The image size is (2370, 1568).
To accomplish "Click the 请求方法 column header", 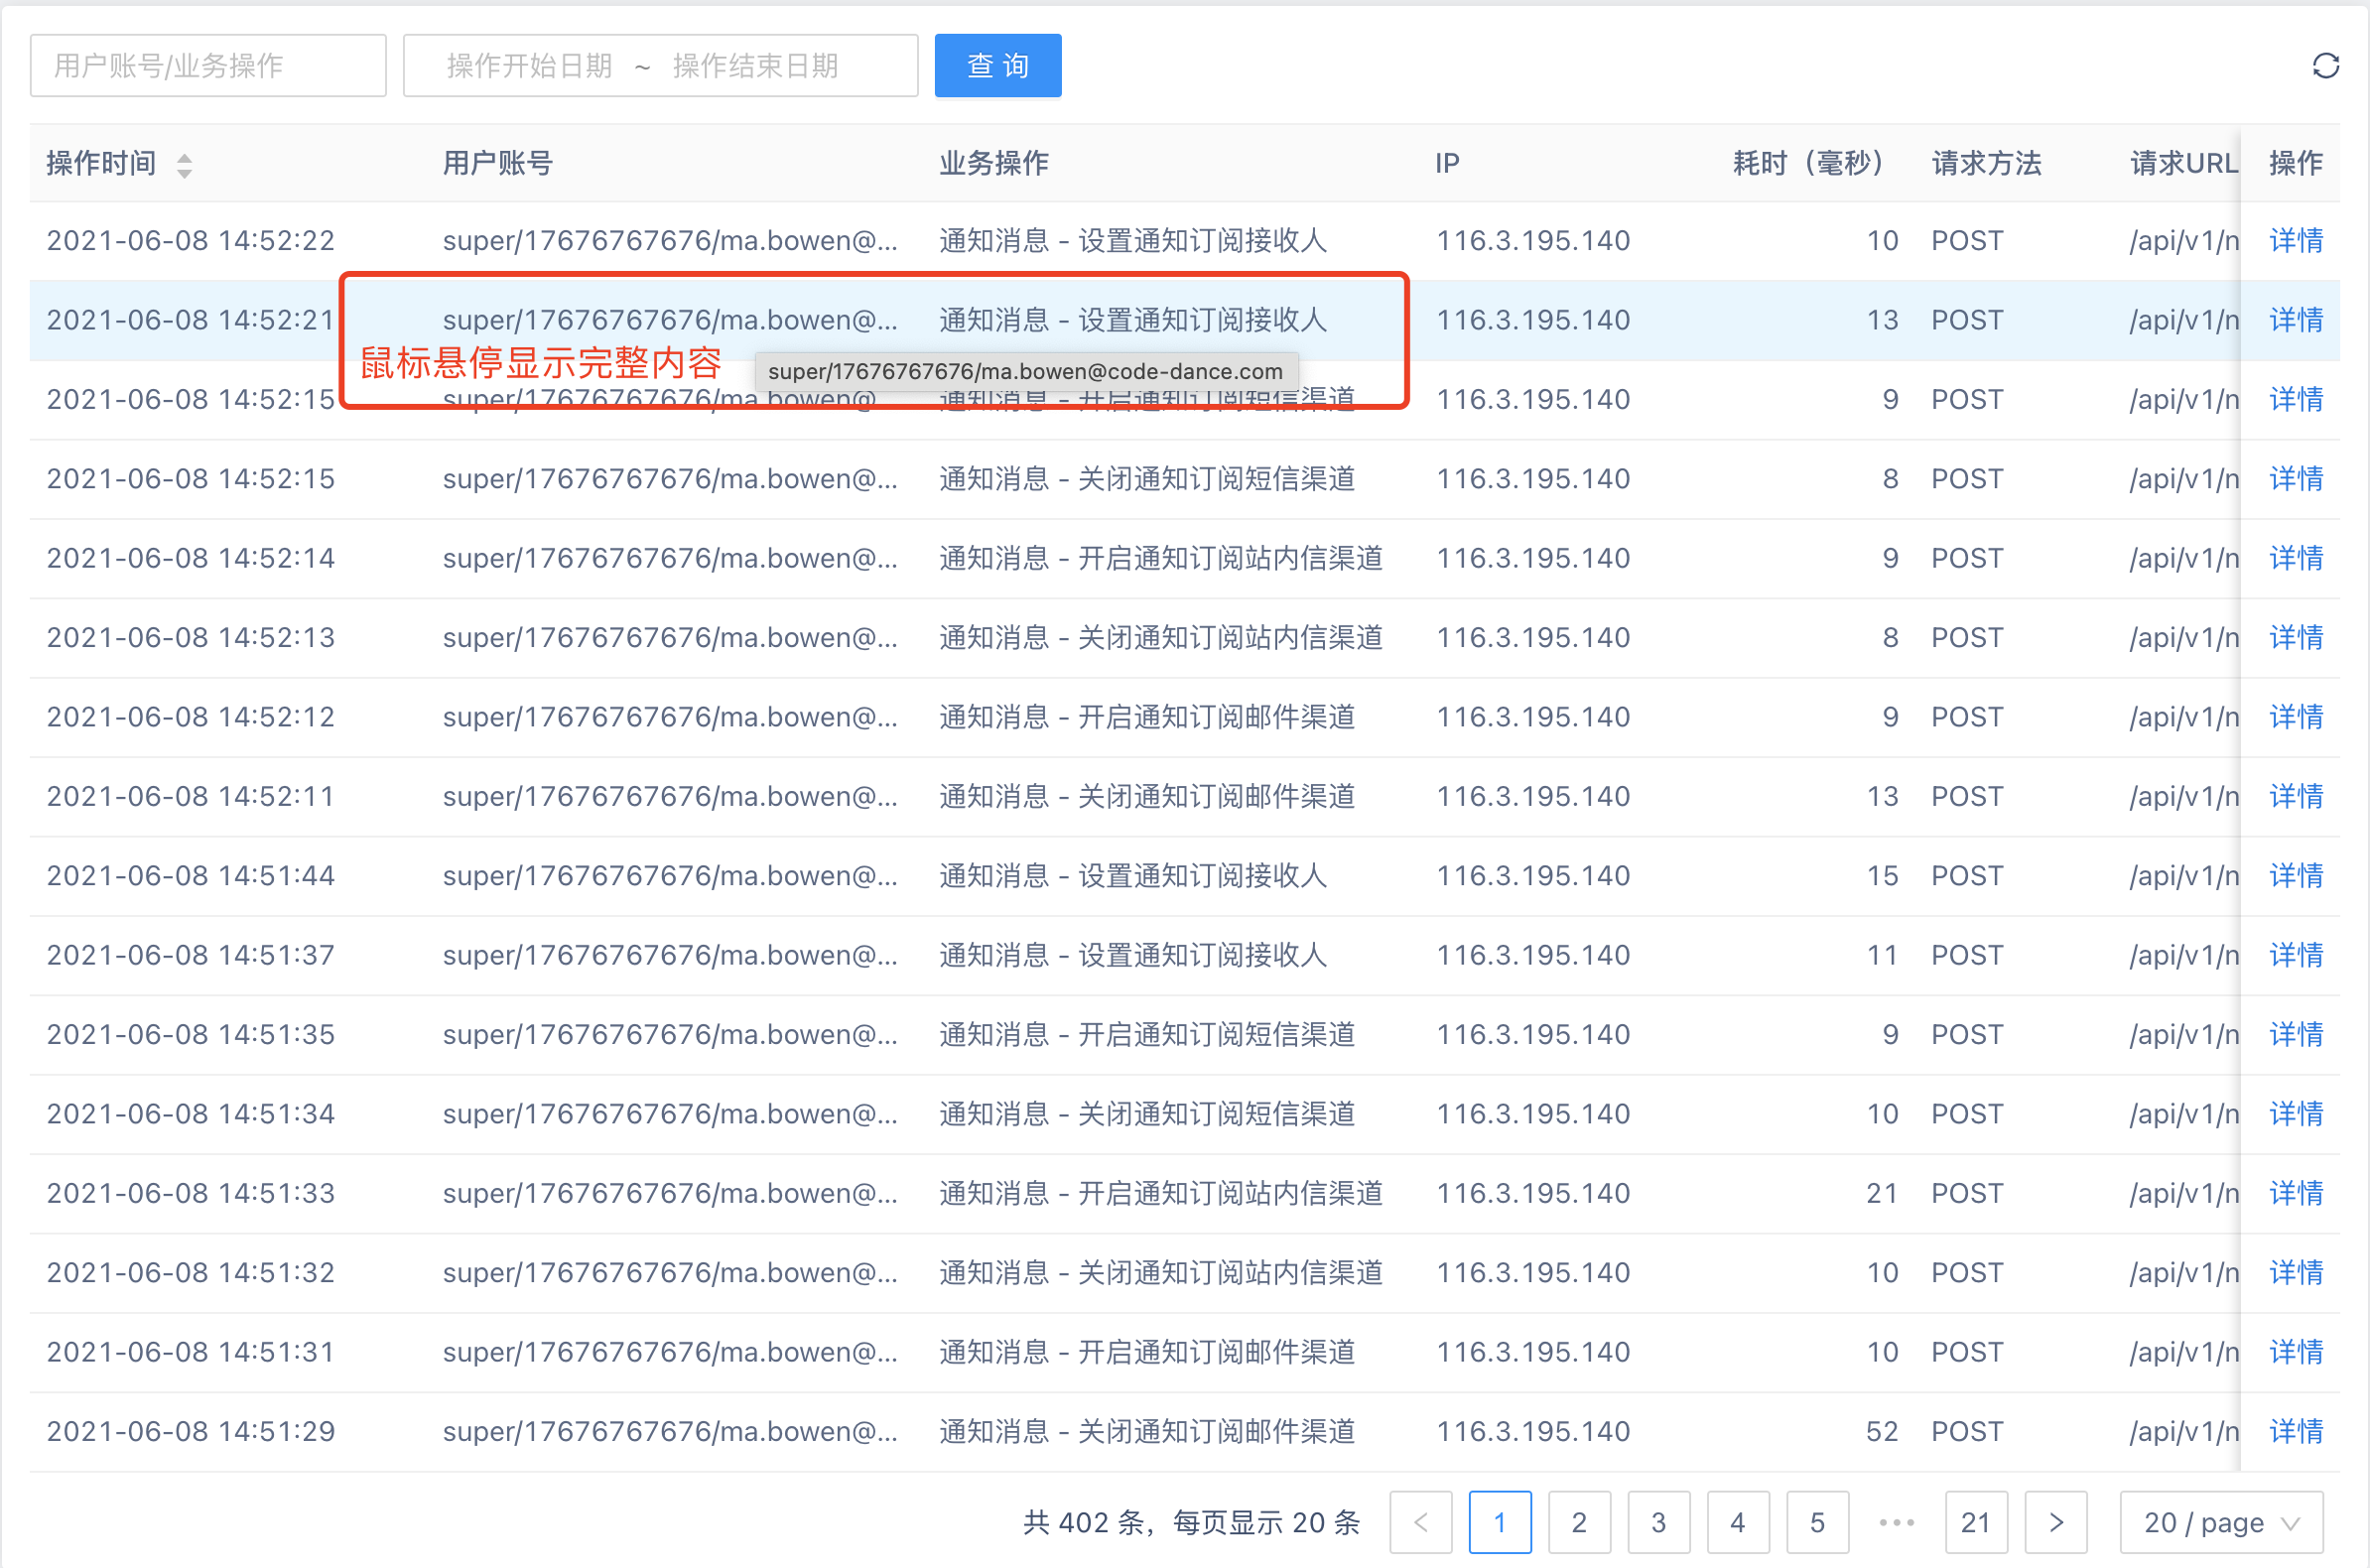I will pyautogui.click(x=1986, y=164).
